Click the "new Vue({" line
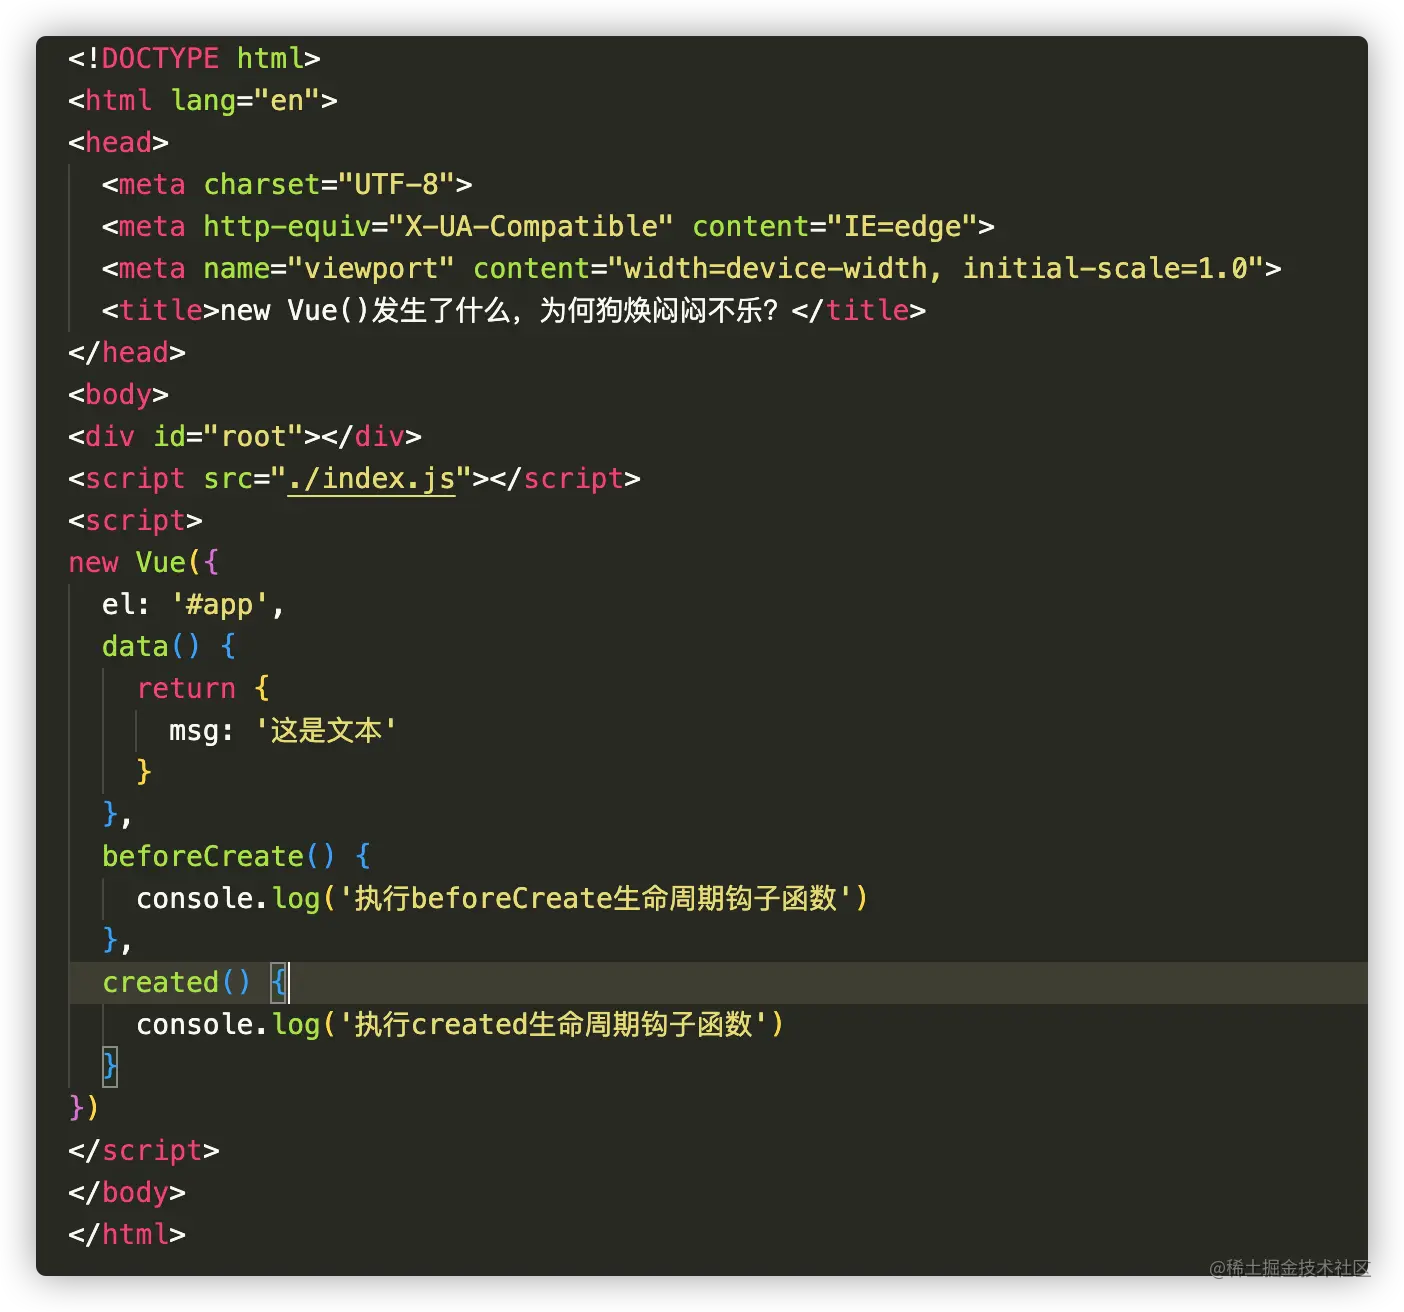Image resolution: width=1404 pixels, height=1312 pixels. click(143, 563)
